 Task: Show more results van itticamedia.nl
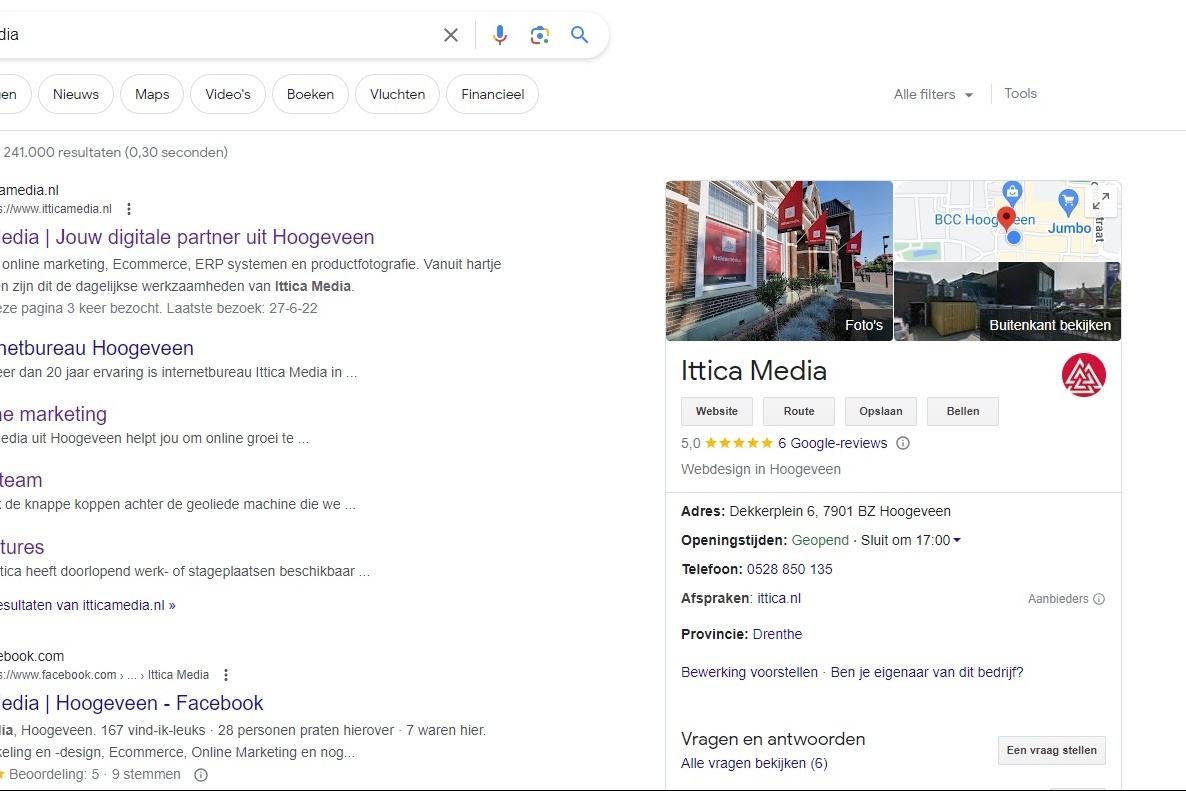tap(88, 605)
